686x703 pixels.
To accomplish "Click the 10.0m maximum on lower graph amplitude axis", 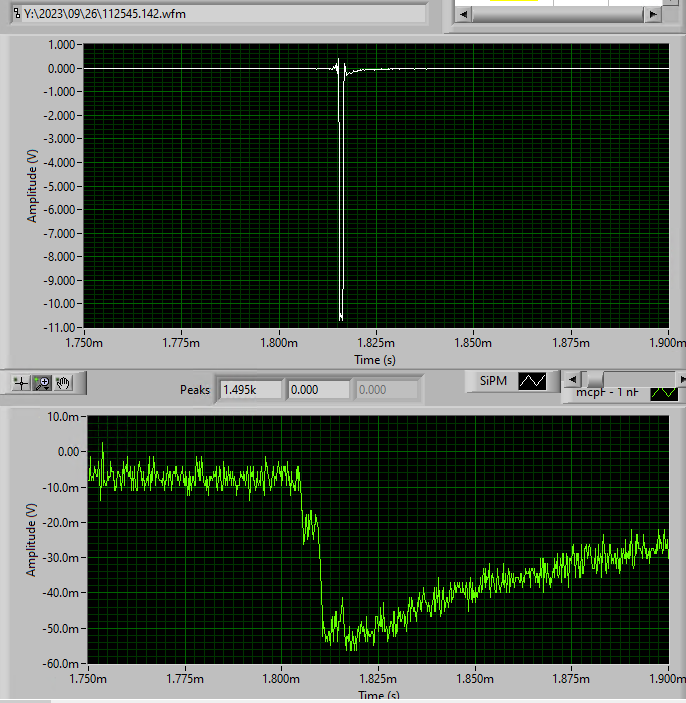I will [63, 417].
